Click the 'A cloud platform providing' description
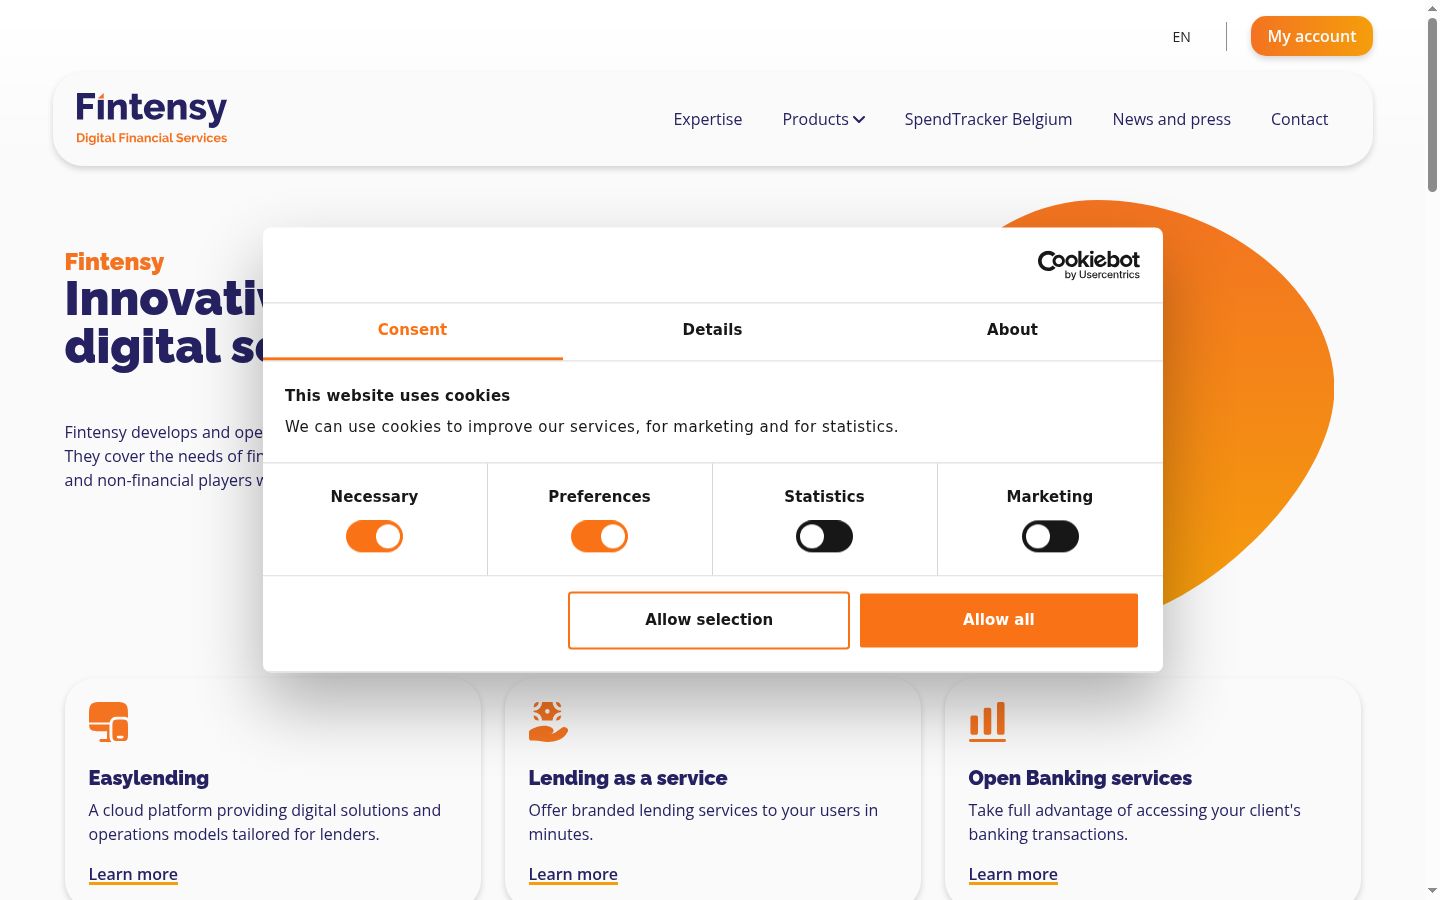Screen dimensions: 1440x900 [264, 822]
